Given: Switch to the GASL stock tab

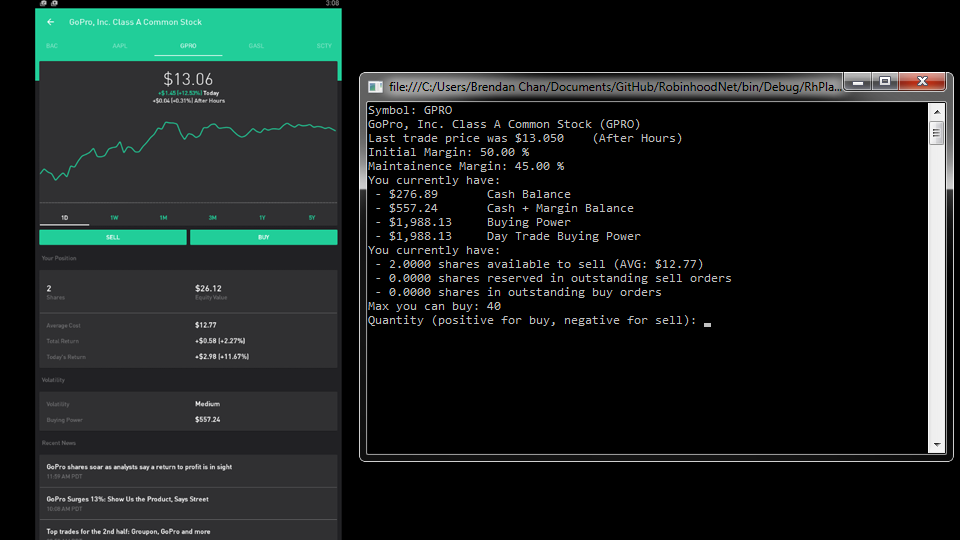Looking at the screenshot, I should (x=256, y=46).
